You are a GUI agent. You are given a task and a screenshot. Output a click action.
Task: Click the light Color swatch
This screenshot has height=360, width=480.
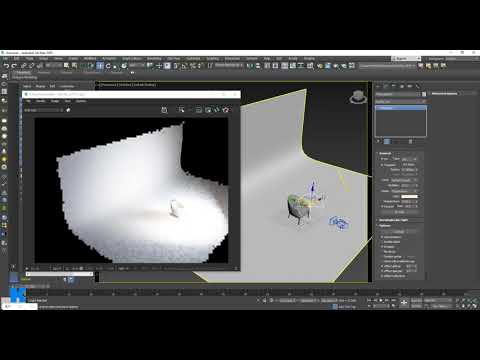(x=409, y=197)
